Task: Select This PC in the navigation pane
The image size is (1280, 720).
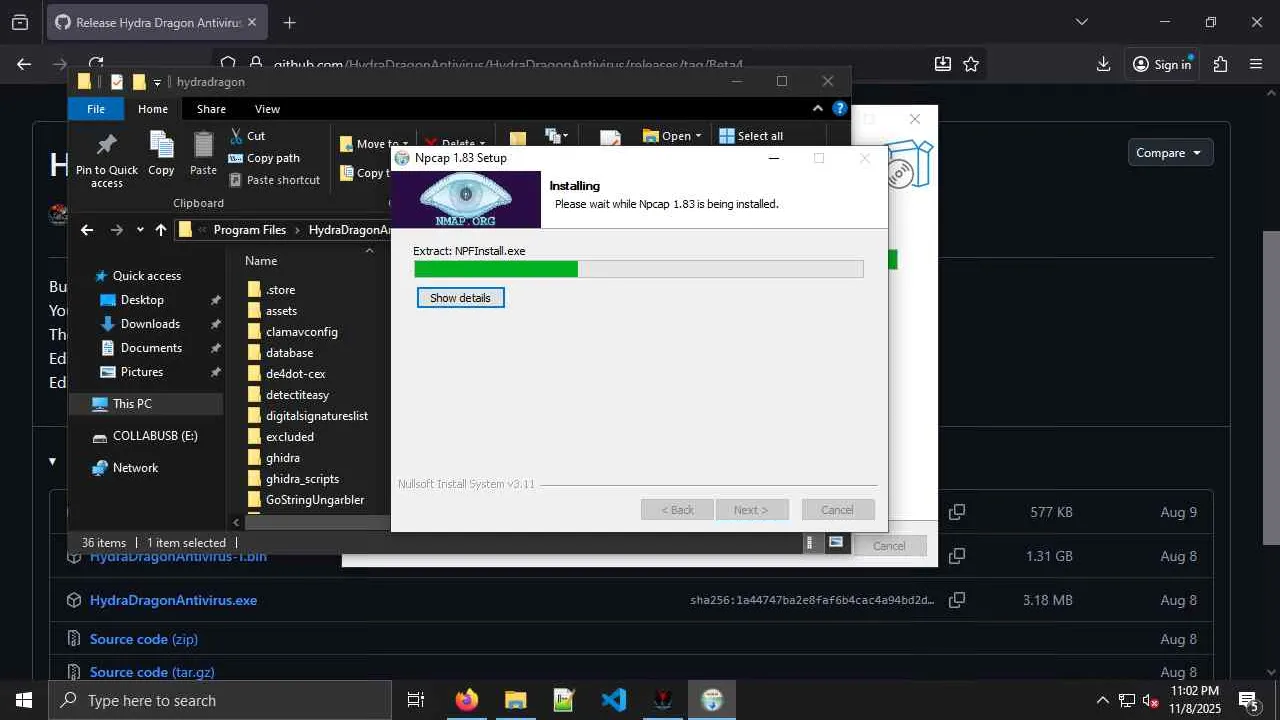Action: [x=132, y=404]
